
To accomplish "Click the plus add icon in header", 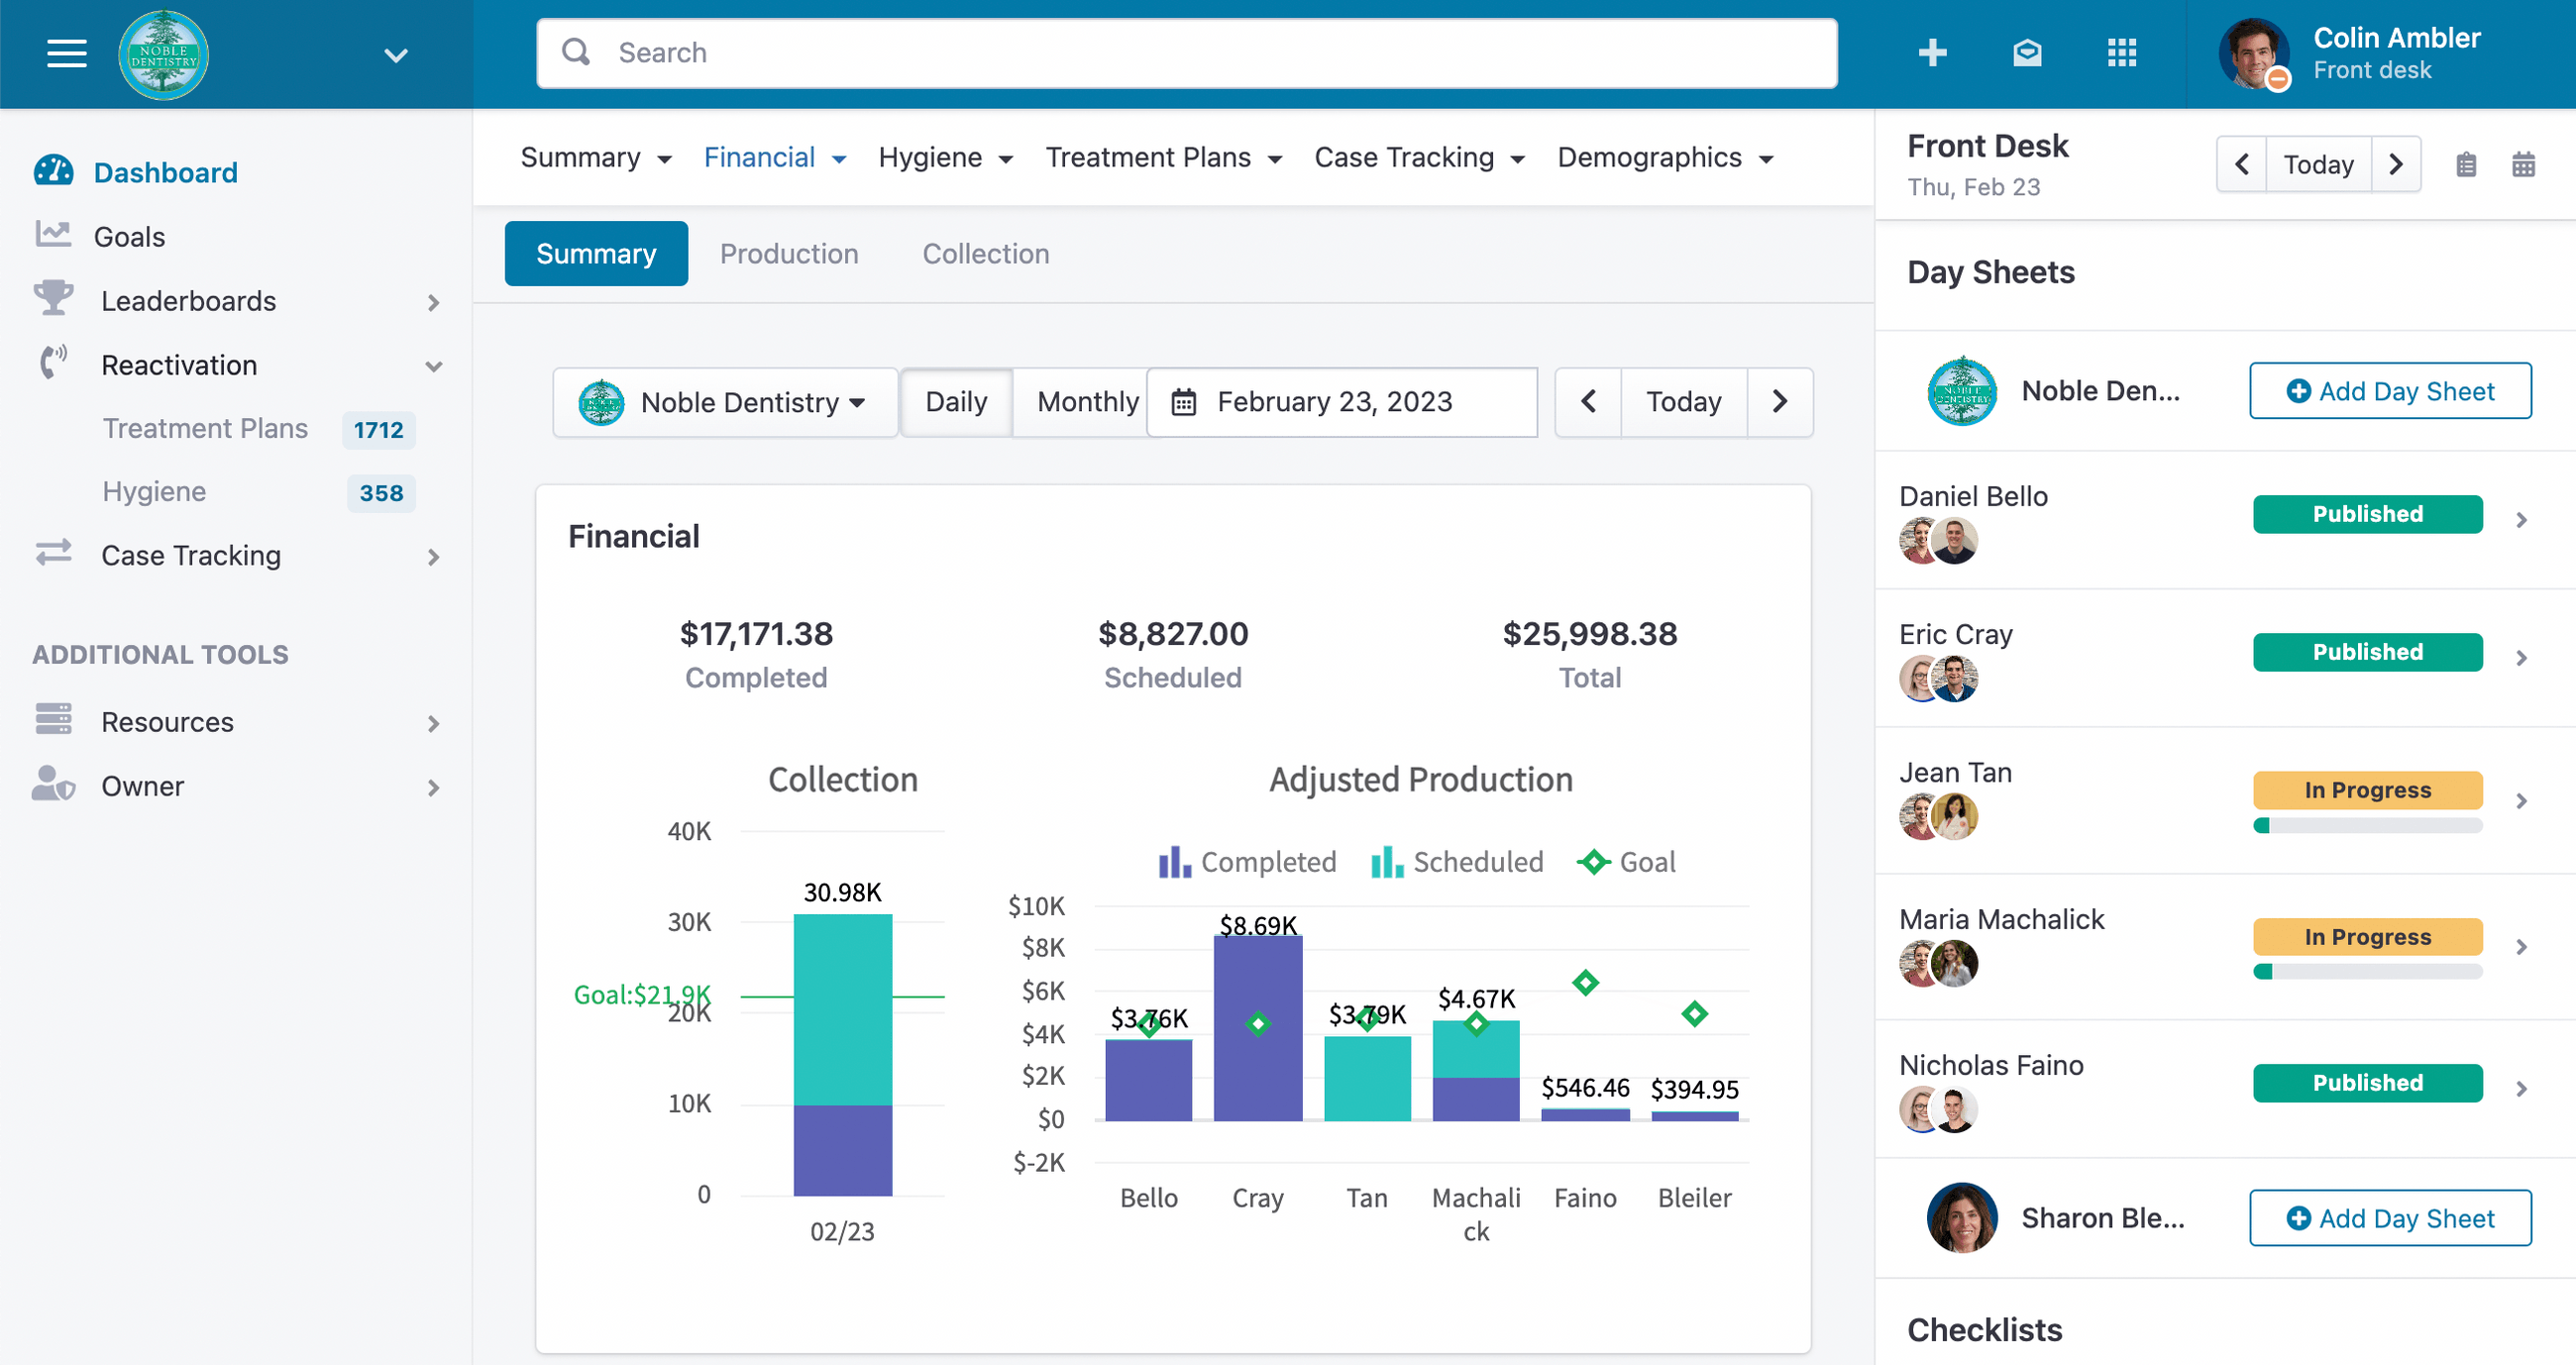I will (1932, 52).
